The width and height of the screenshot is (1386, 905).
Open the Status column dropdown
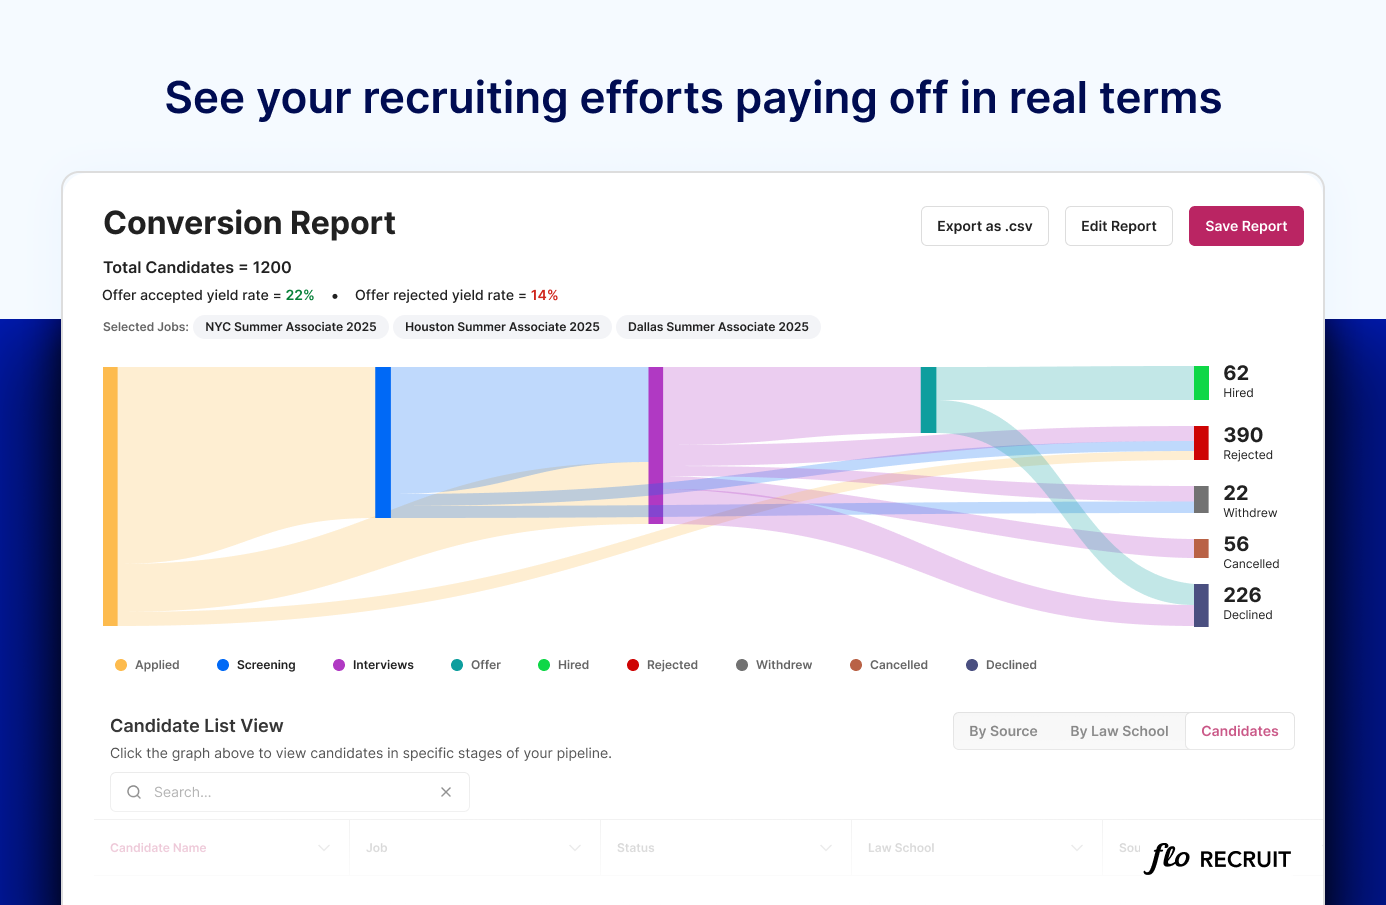(x=825, y=847)
